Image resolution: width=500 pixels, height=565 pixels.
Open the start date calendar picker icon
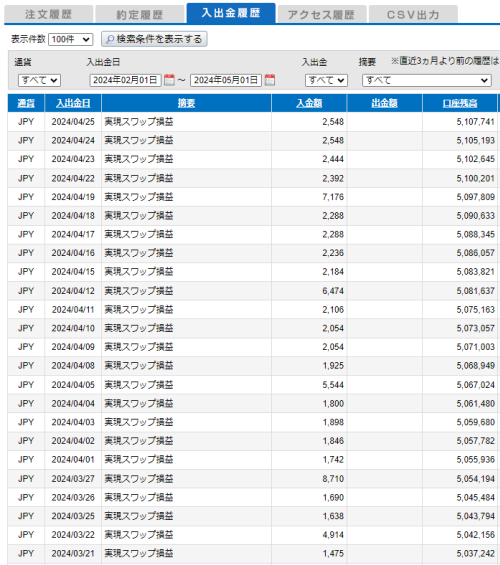[169, 80]
